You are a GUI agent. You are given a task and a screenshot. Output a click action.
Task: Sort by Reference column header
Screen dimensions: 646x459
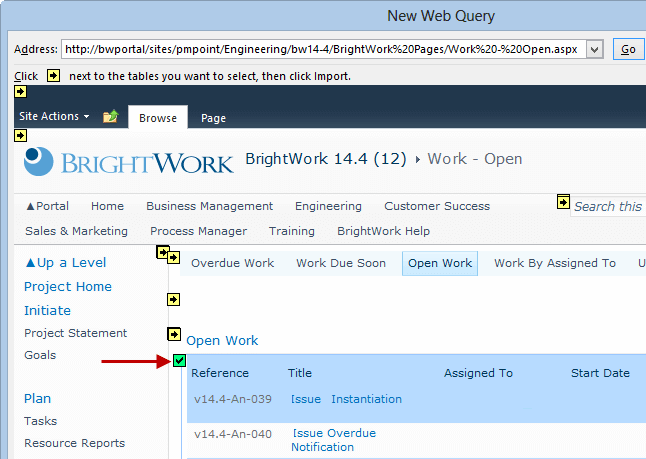click(x=220, y=373)
